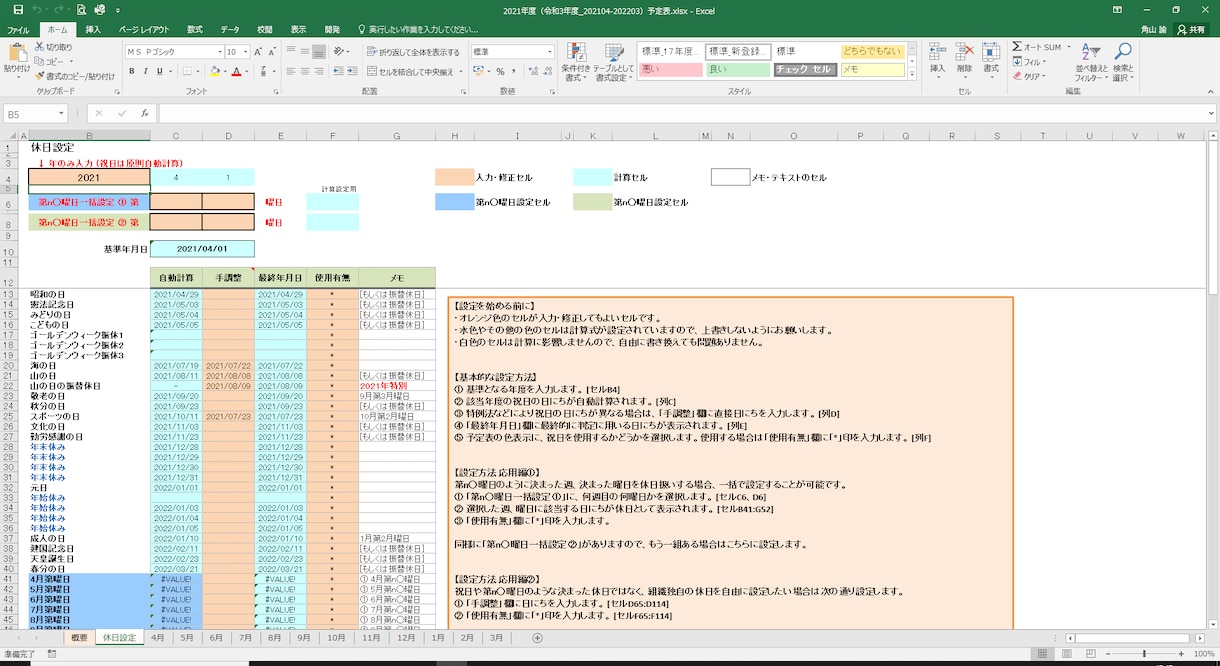The width and height of the screenshot is (1220, 666).
Task: Open the Merge & Center dropdown arrow
Action: click(461, 72)
